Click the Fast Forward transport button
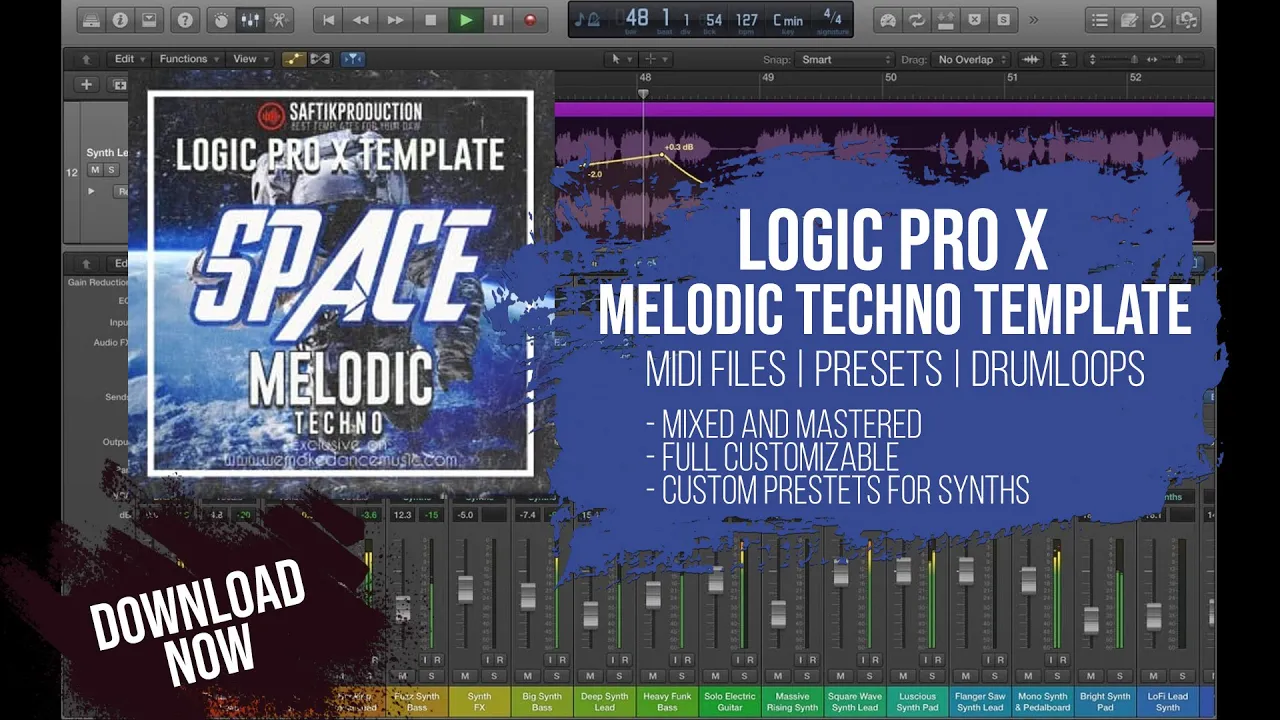1280x720 pixels. click(396, 19)
